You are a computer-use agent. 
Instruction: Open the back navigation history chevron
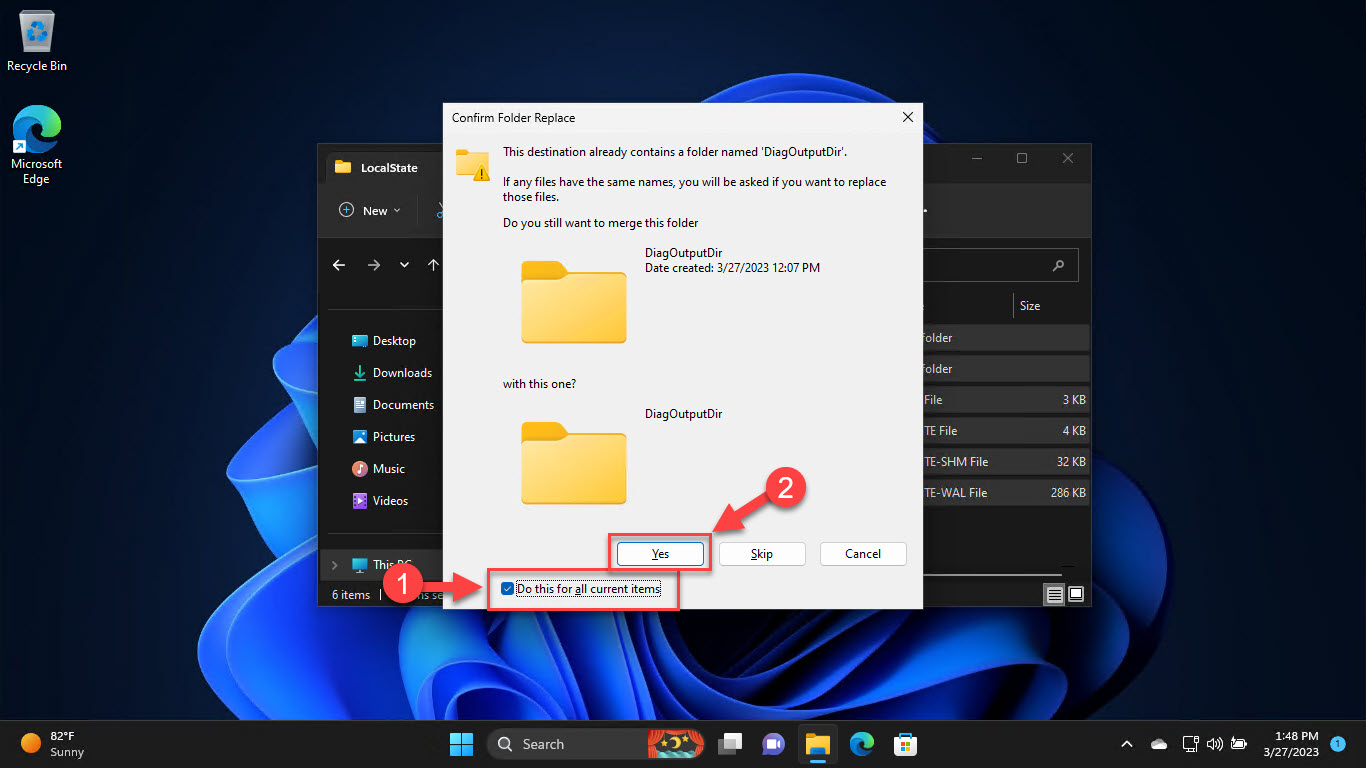pyautogui.click(x=404, y=265)
